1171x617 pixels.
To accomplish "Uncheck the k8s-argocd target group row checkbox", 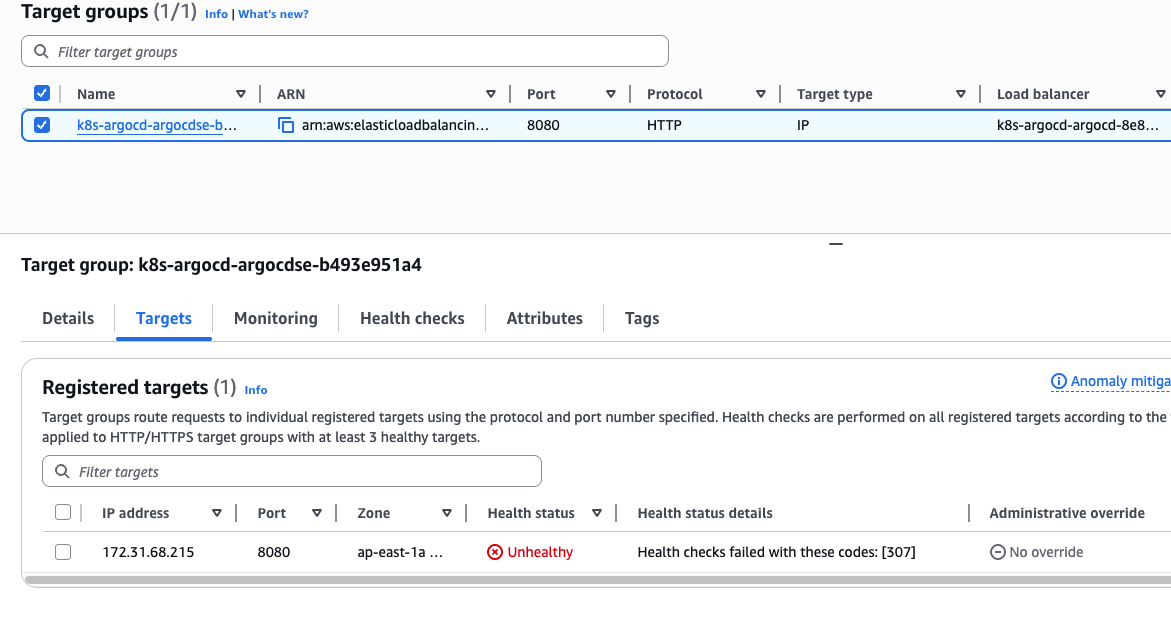I will click(42, 125).
